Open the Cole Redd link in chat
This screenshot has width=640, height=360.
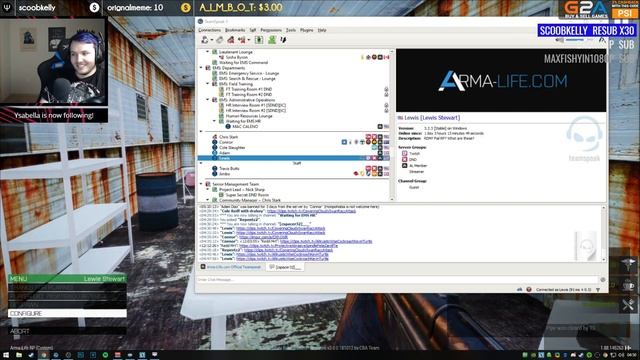pyautogui.click(x=311, y=211)
